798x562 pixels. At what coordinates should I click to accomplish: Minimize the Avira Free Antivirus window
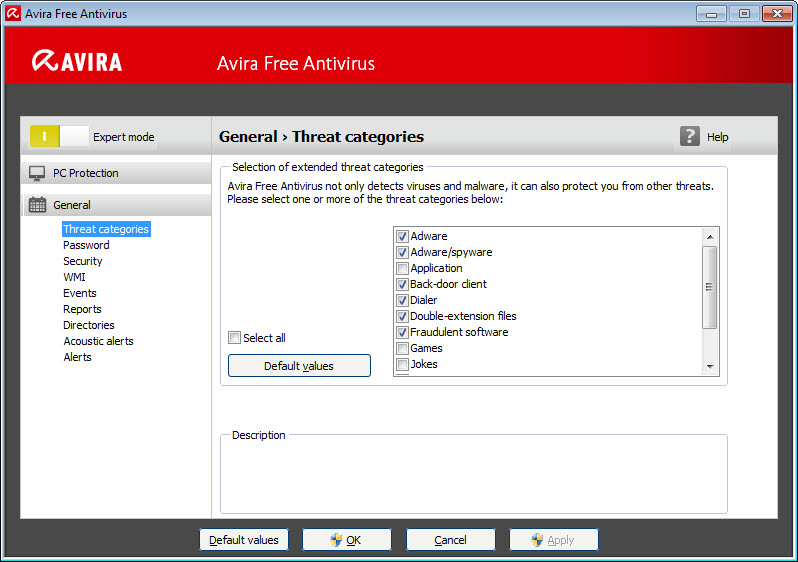click(x=711, y=14)
